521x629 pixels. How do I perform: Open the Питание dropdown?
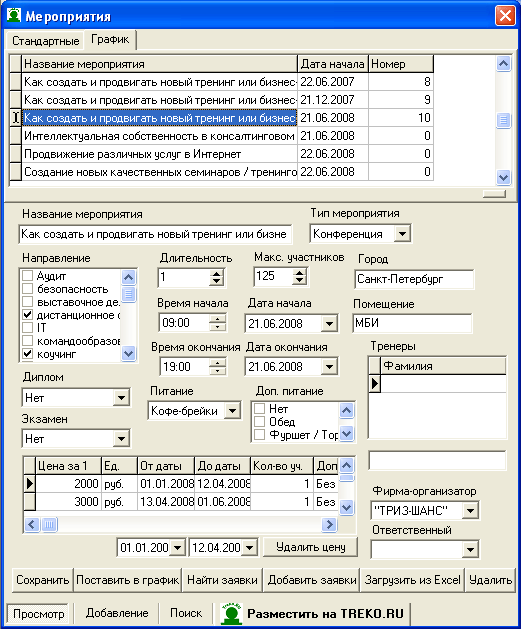[232, 410]
